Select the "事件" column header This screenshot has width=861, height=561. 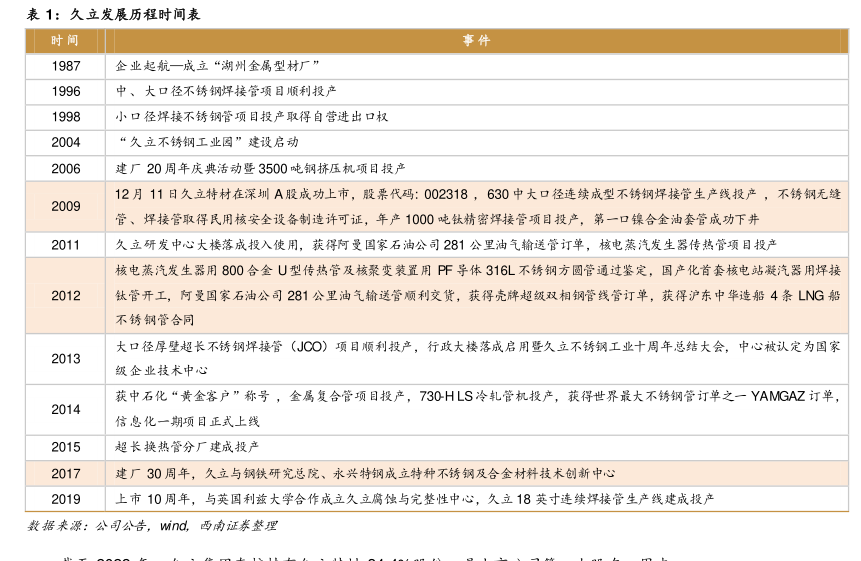tap(476, 40)
